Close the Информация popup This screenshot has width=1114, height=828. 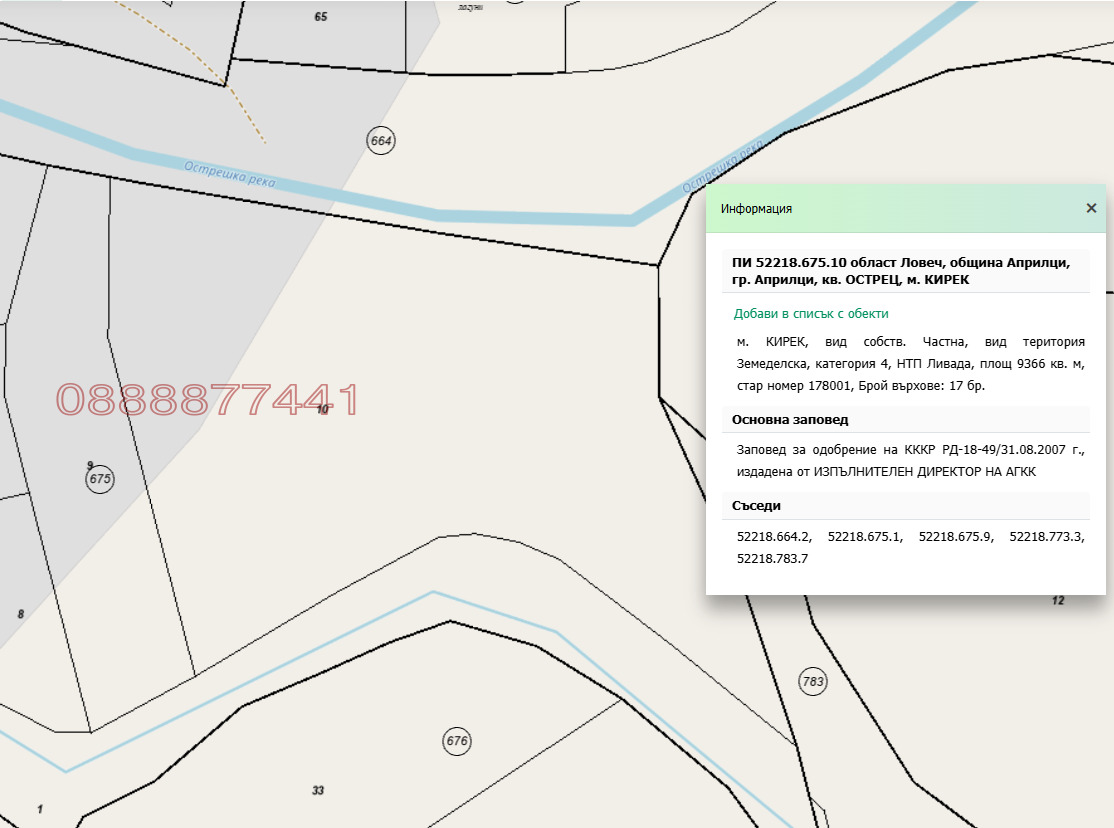(x=1091, y=209)
